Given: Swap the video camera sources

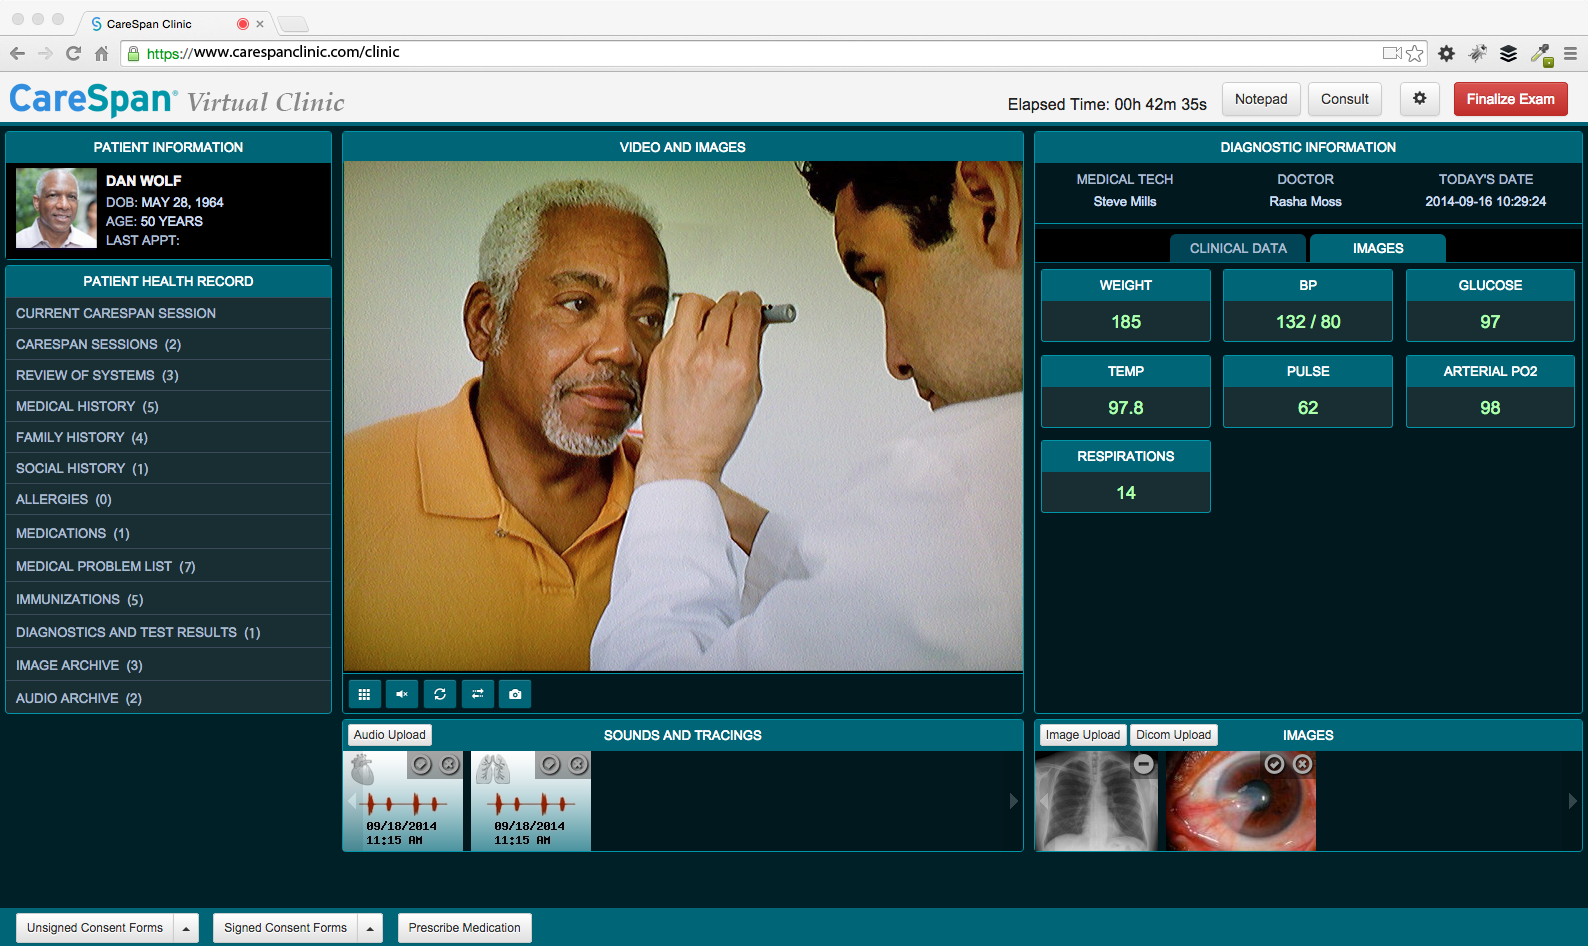Looking at the screenshot, I should [478, 694].
